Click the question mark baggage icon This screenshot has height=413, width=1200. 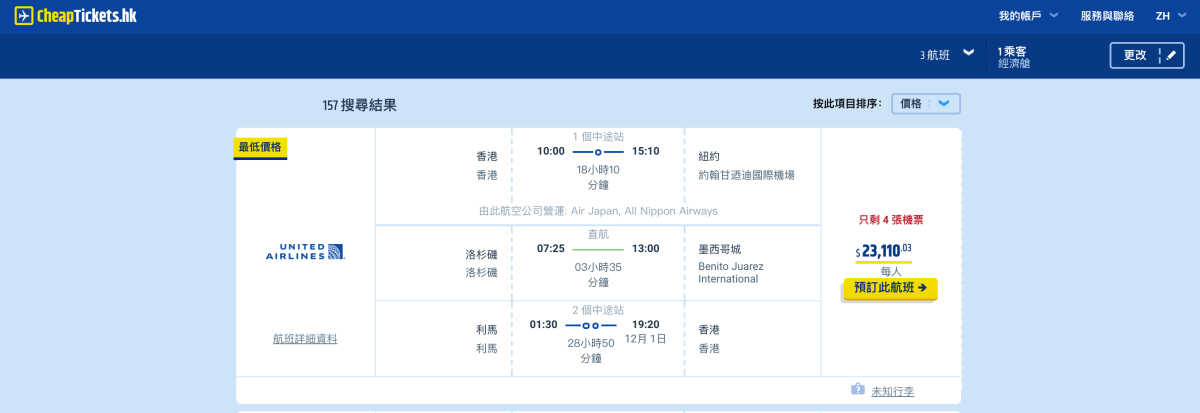click(x=857, y=391)
